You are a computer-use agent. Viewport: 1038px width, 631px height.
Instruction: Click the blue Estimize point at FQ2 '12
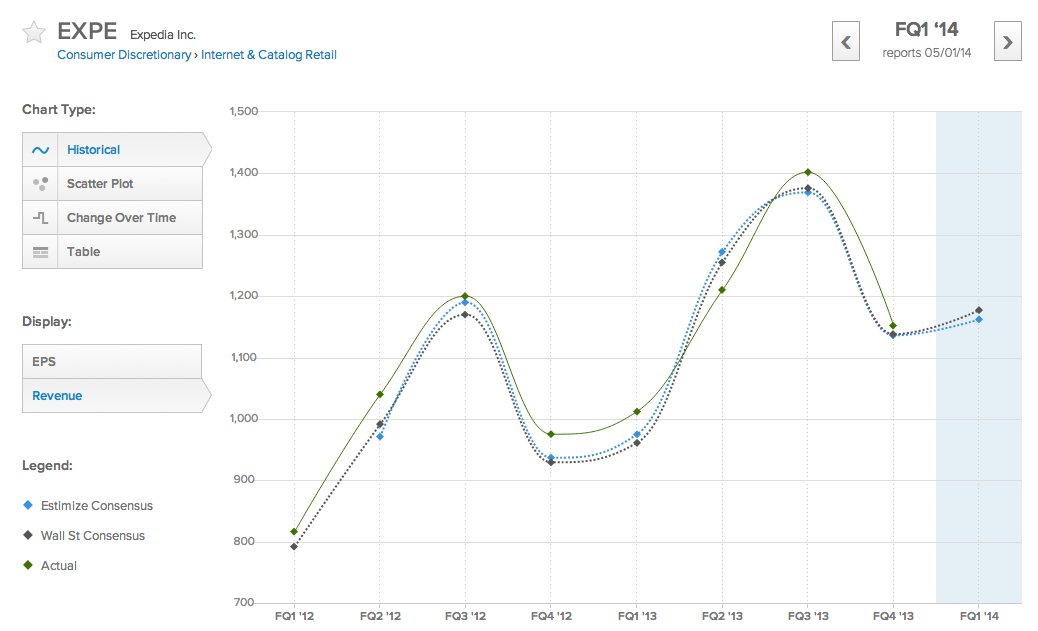click(380, 436)
